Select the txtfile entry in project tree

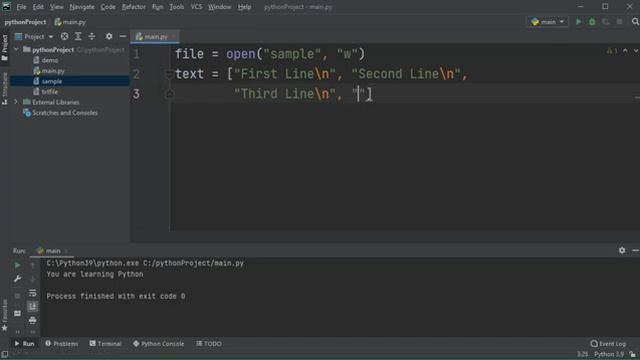(49, 92)
